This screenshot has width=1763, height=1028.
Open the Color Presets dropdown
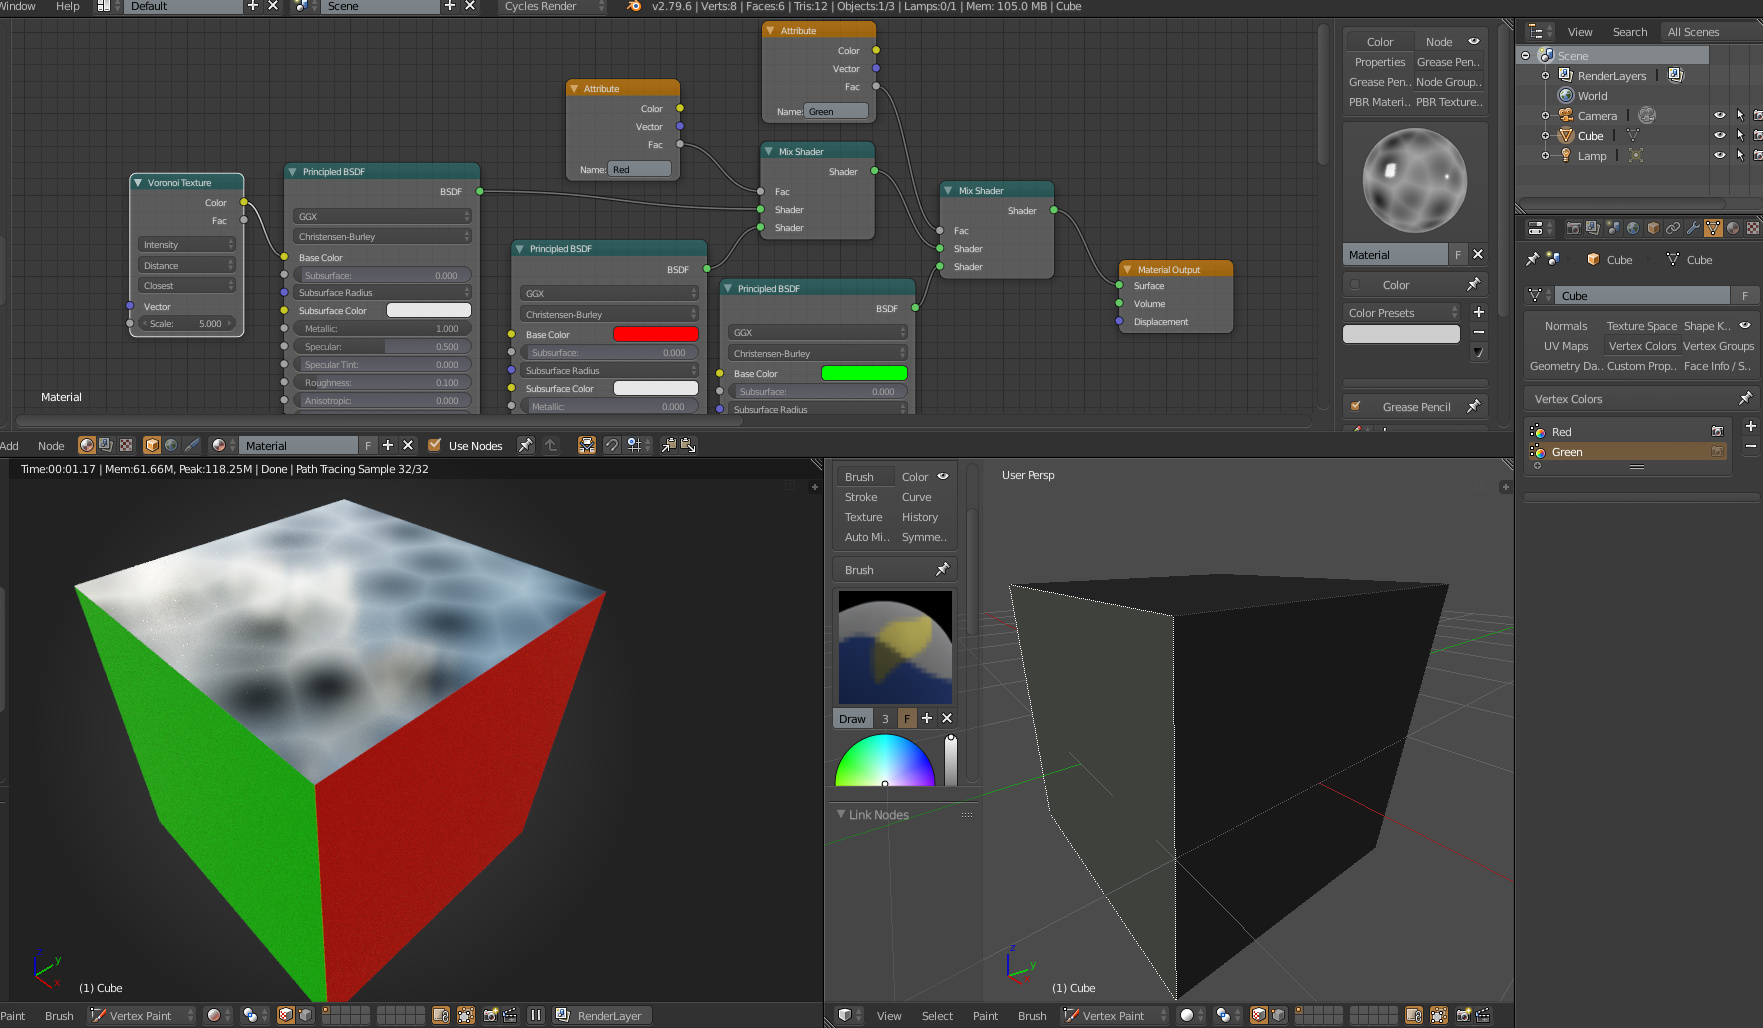[x=1401, y=313]
